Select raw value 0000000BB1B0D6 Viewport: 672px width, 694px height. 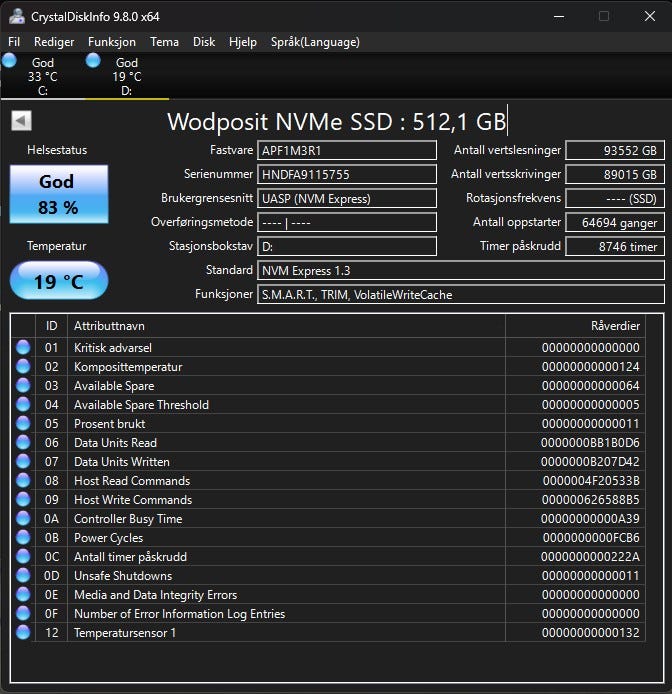[x=590, y=443]
